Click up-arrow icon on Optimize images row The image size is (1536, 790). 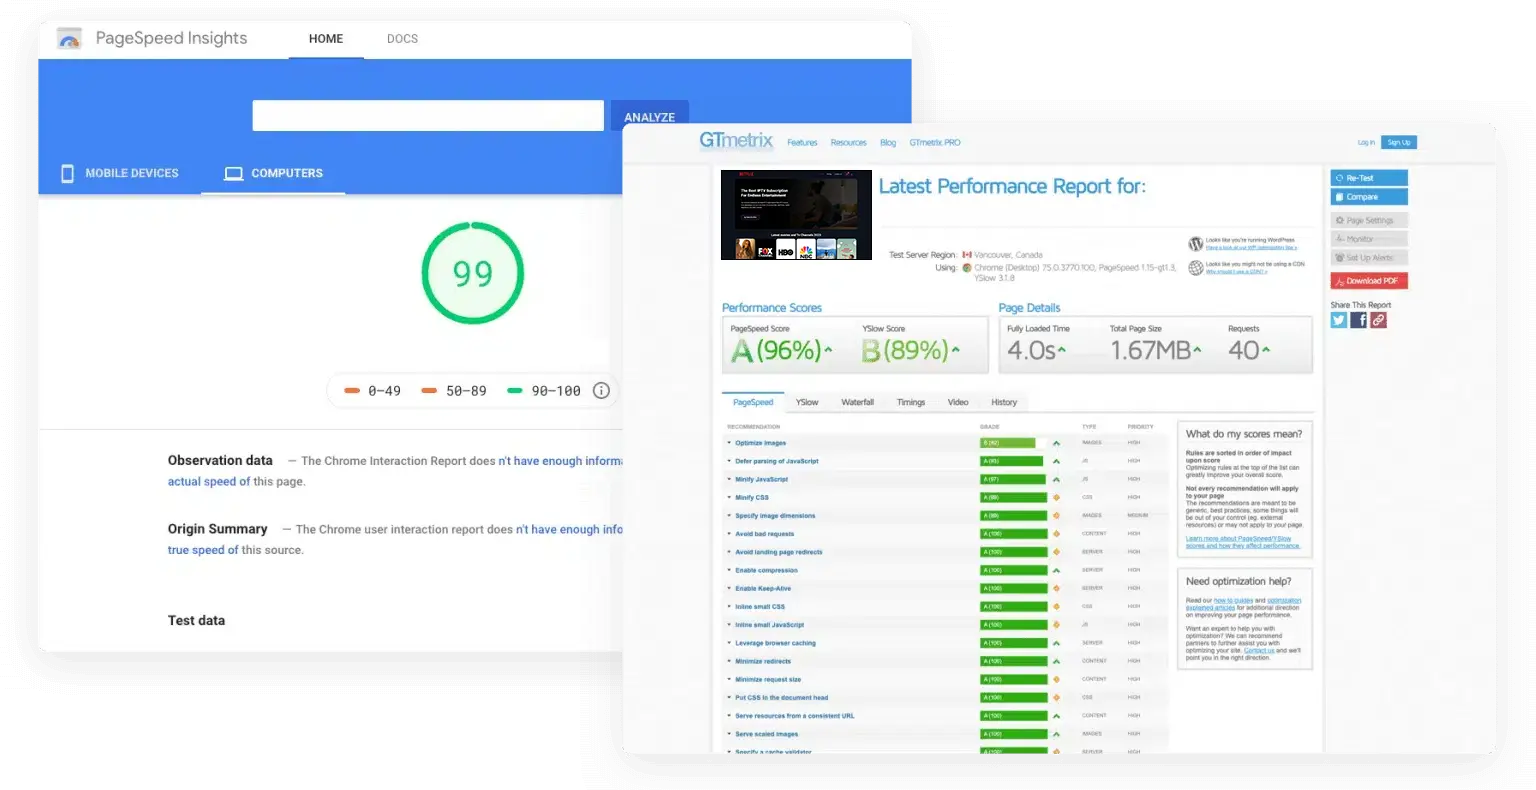[x=1056, y=443]
